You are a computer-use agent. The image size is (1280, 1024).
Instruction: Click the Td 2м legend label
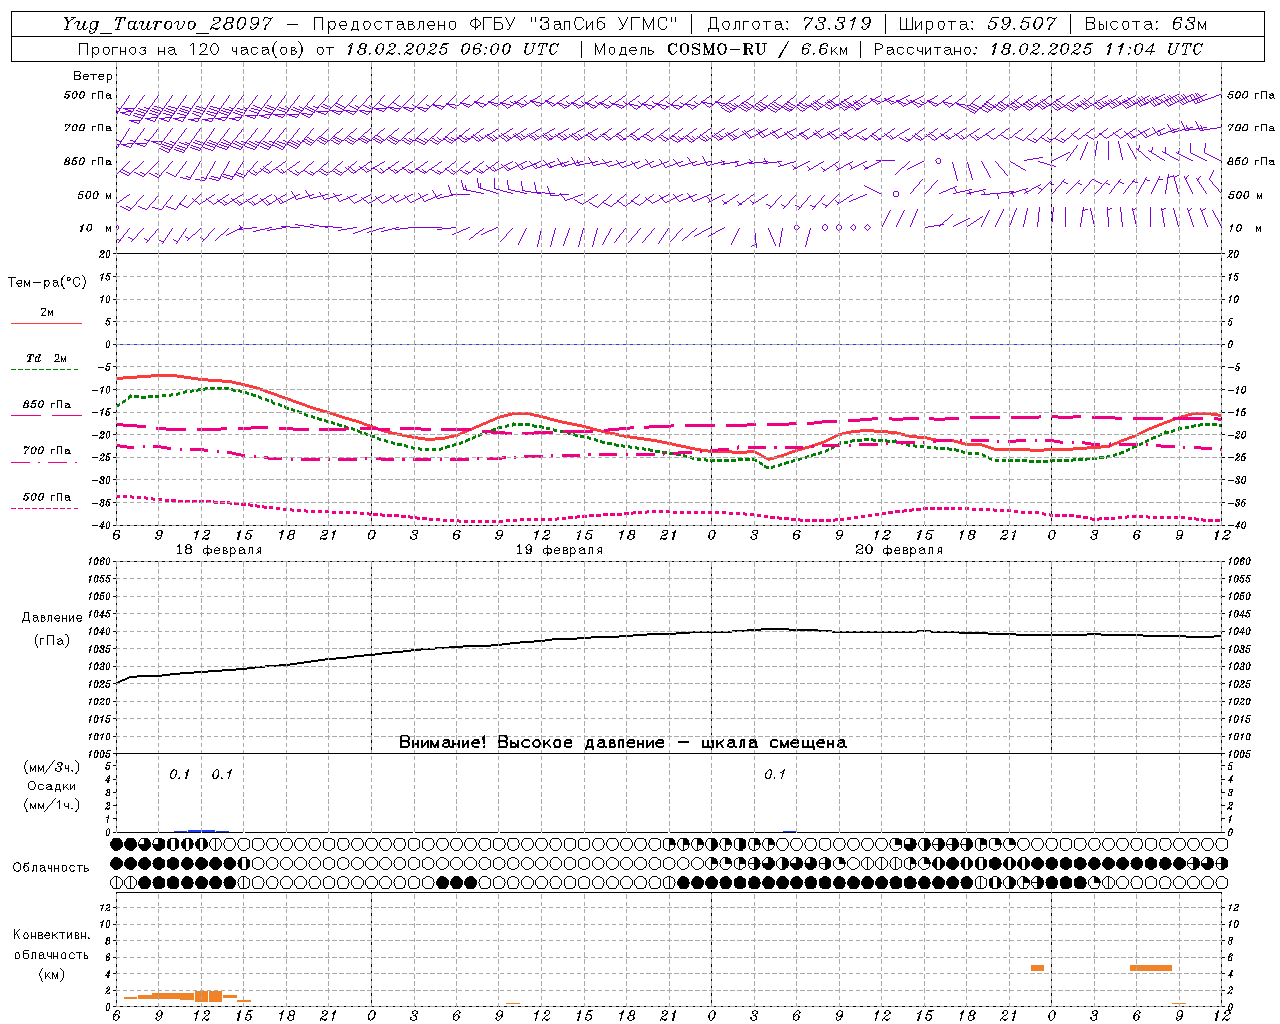pyautogui.click(x=47, y=358)
